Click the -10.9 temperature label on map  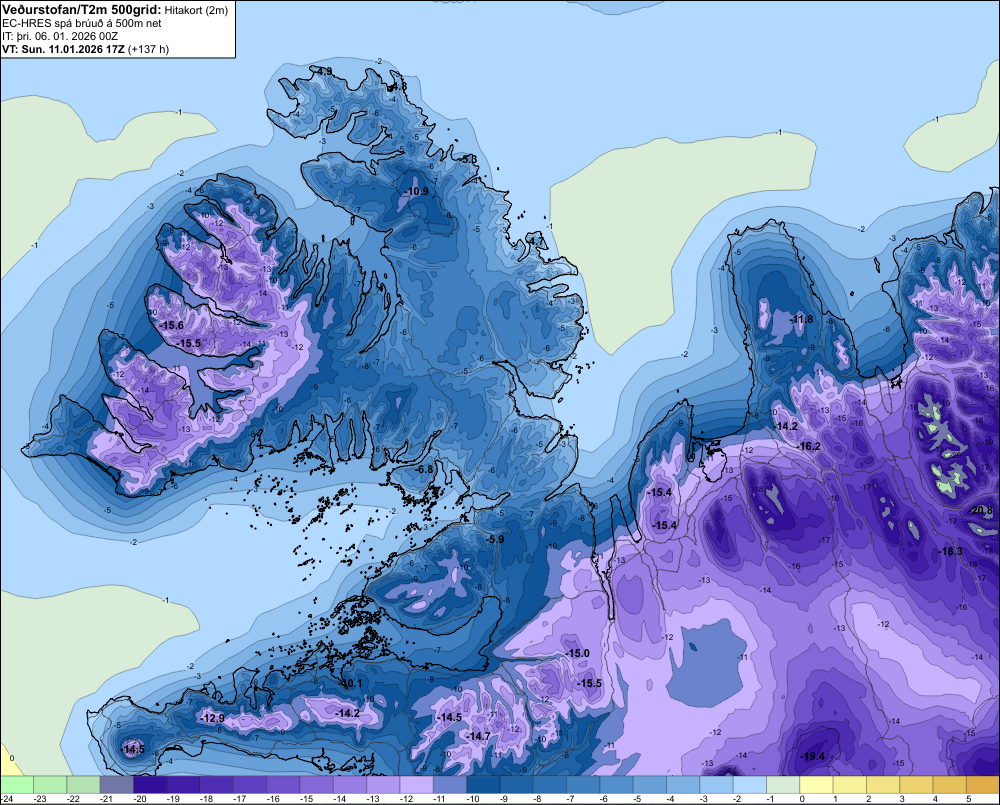click(x=416, y=191)
